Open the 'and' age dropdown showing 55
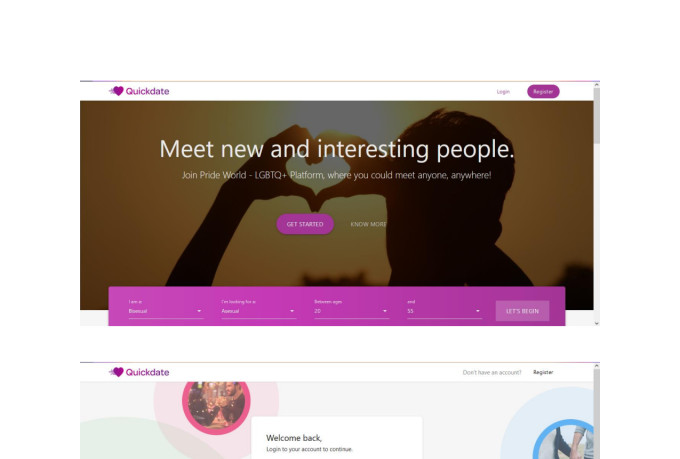This screenshot has height=459, width=680. (445, 311)
